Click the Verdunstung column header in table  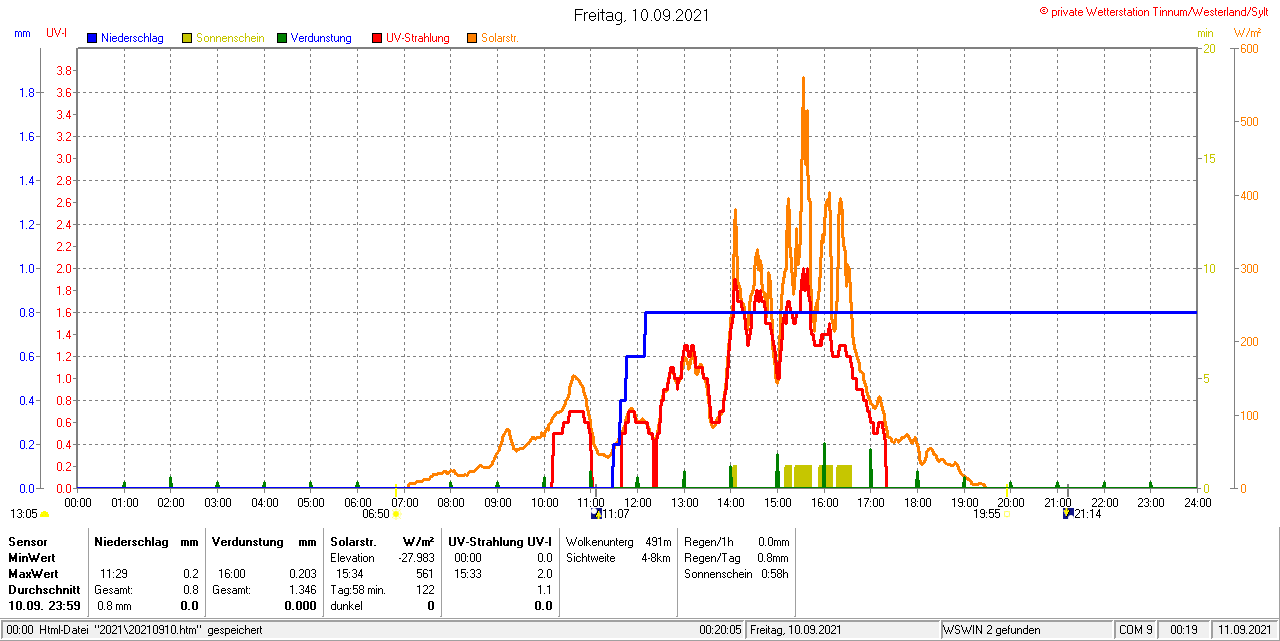point(246,541)
